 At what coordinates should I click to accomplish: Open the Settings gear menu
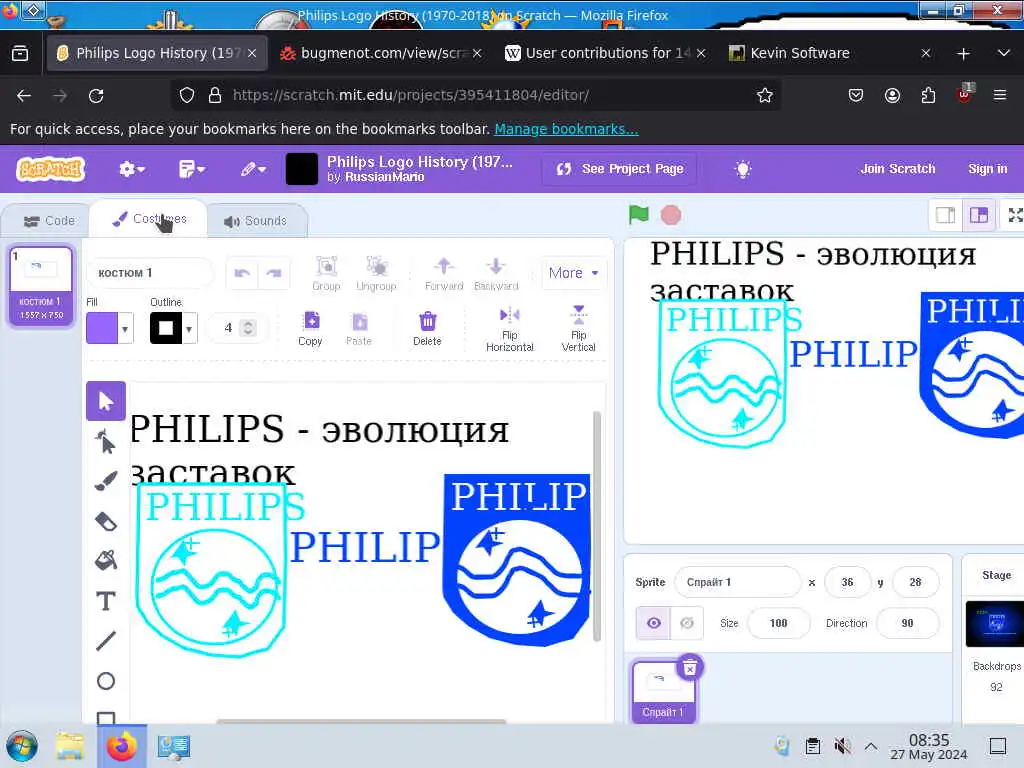pyautogui.click(x=131, y=169)
